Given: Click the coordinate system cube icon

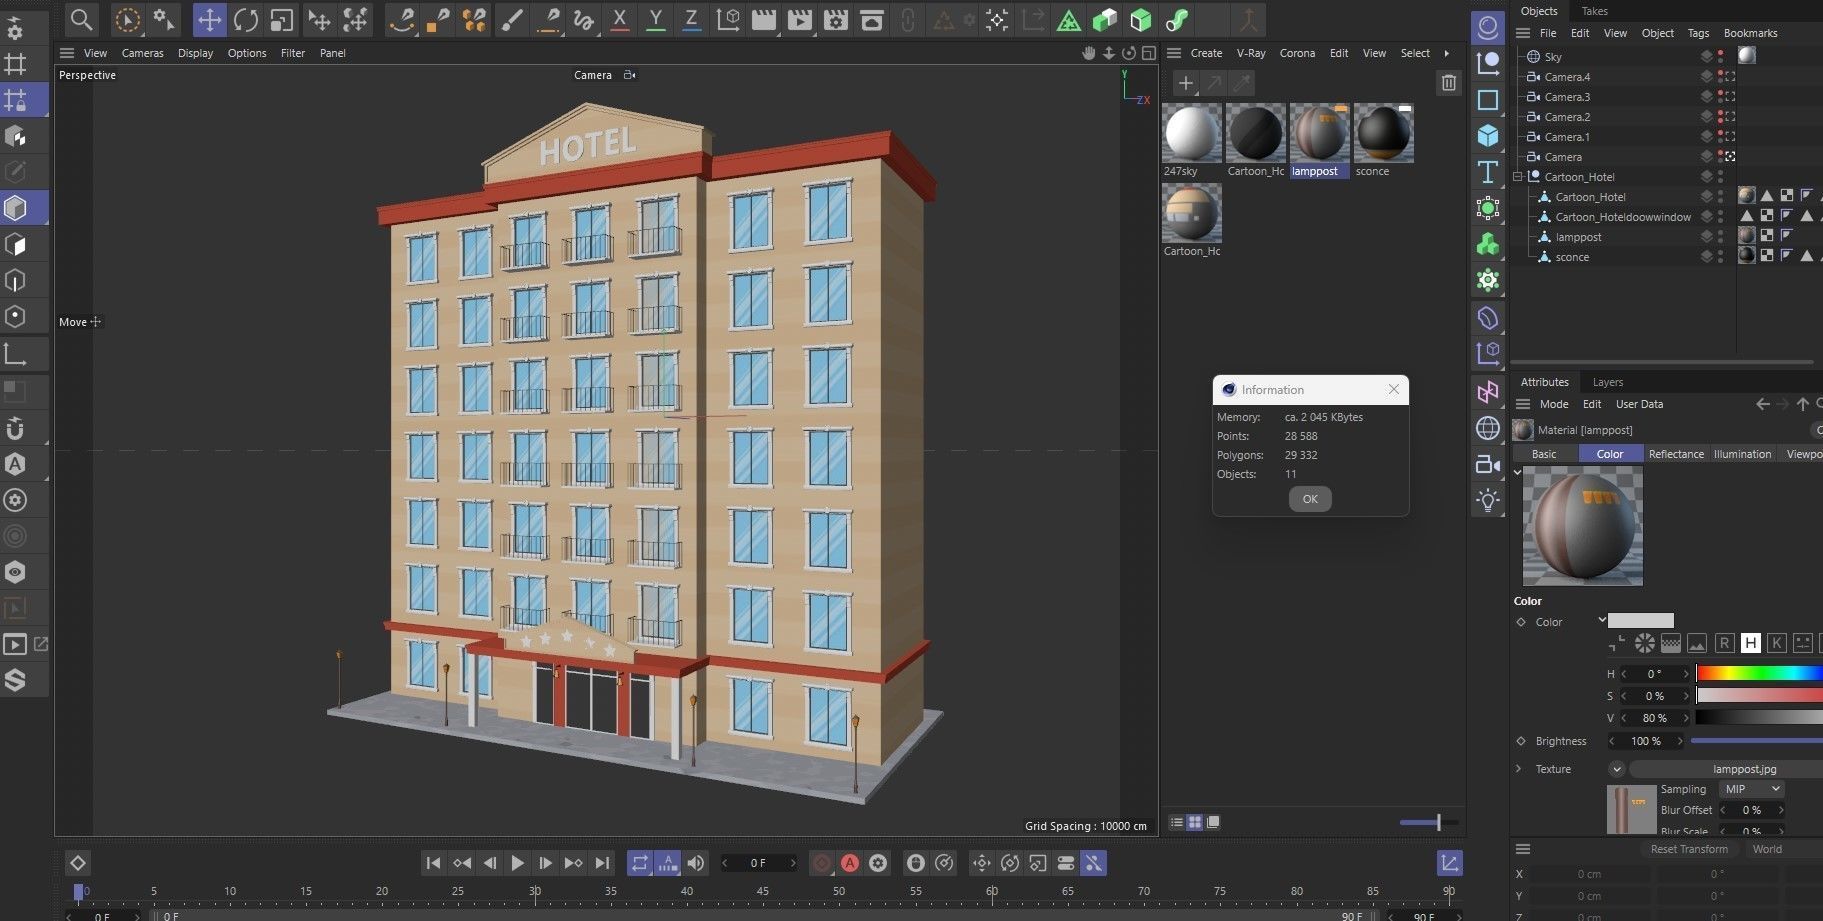Looking at the screenshot, I should tap(729, 19).
